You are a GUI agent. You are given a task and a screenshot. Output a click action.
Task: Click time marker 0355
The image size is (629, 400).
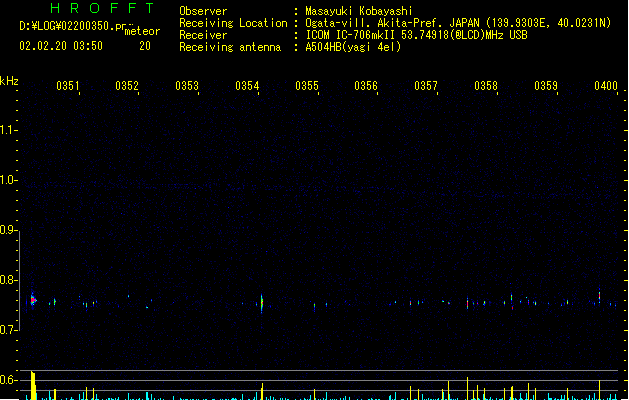click(307, 86)
